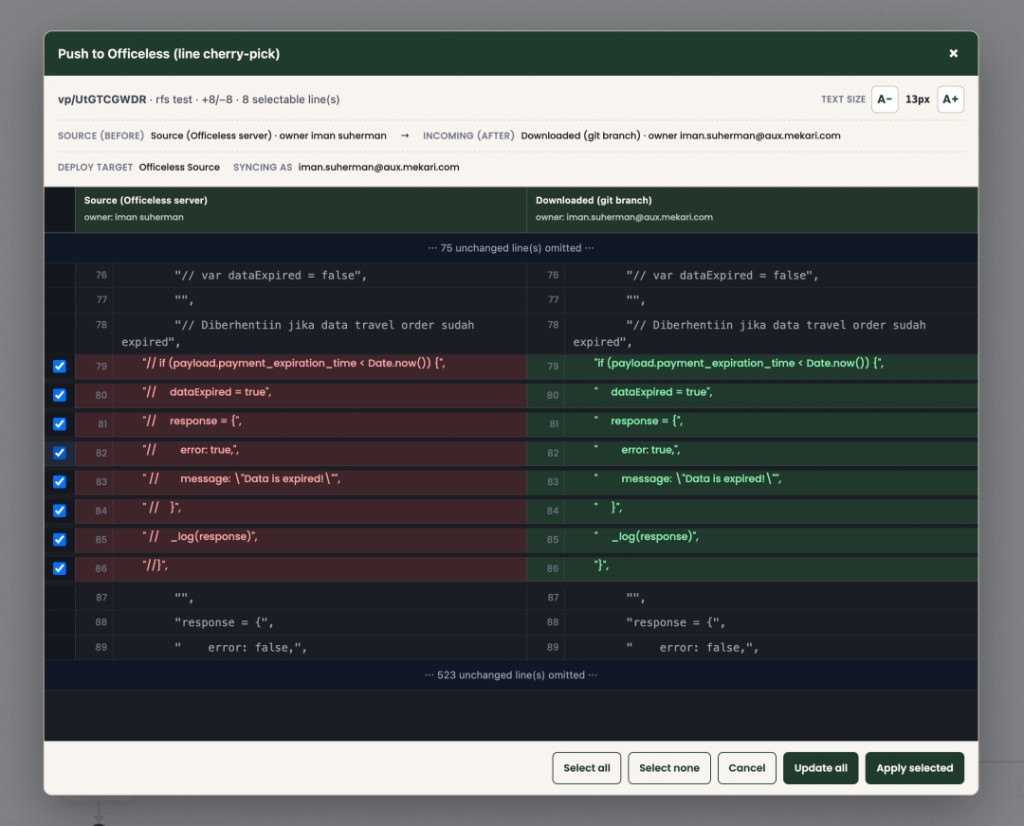Toggle checkbox for line 82 error: true
The height and width of the screenshot is (826, 1024).
pyautogui.click(x=59, y=453)
